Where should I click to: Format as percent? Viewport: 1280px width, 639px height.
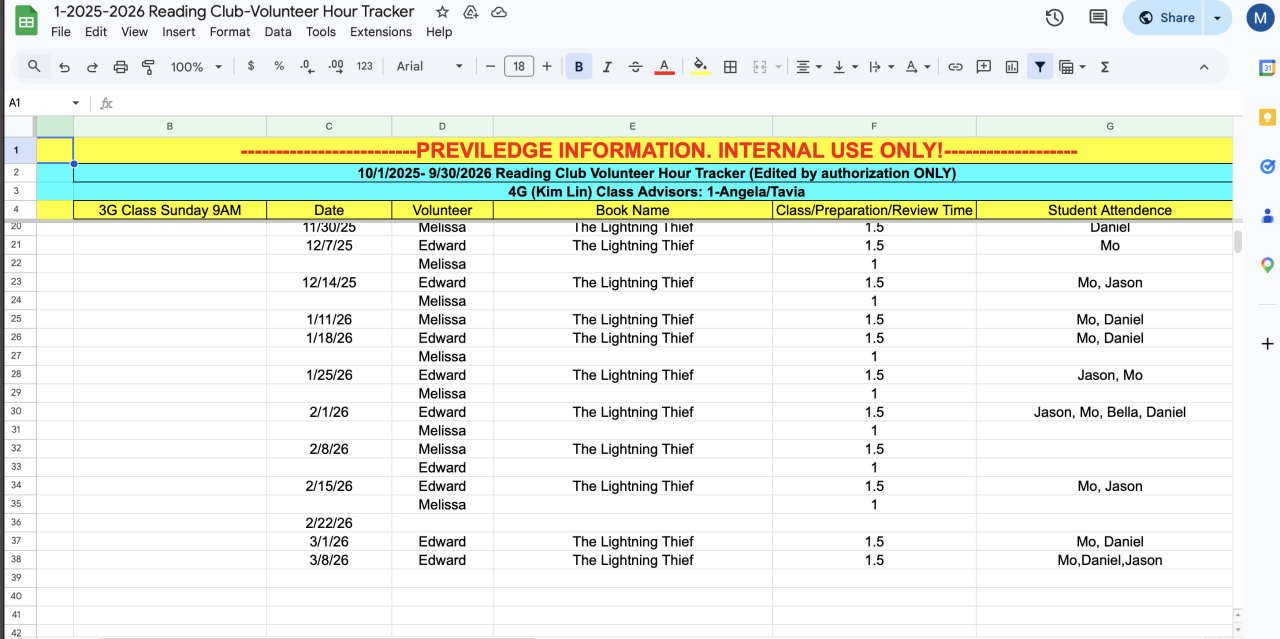point(279,67)
